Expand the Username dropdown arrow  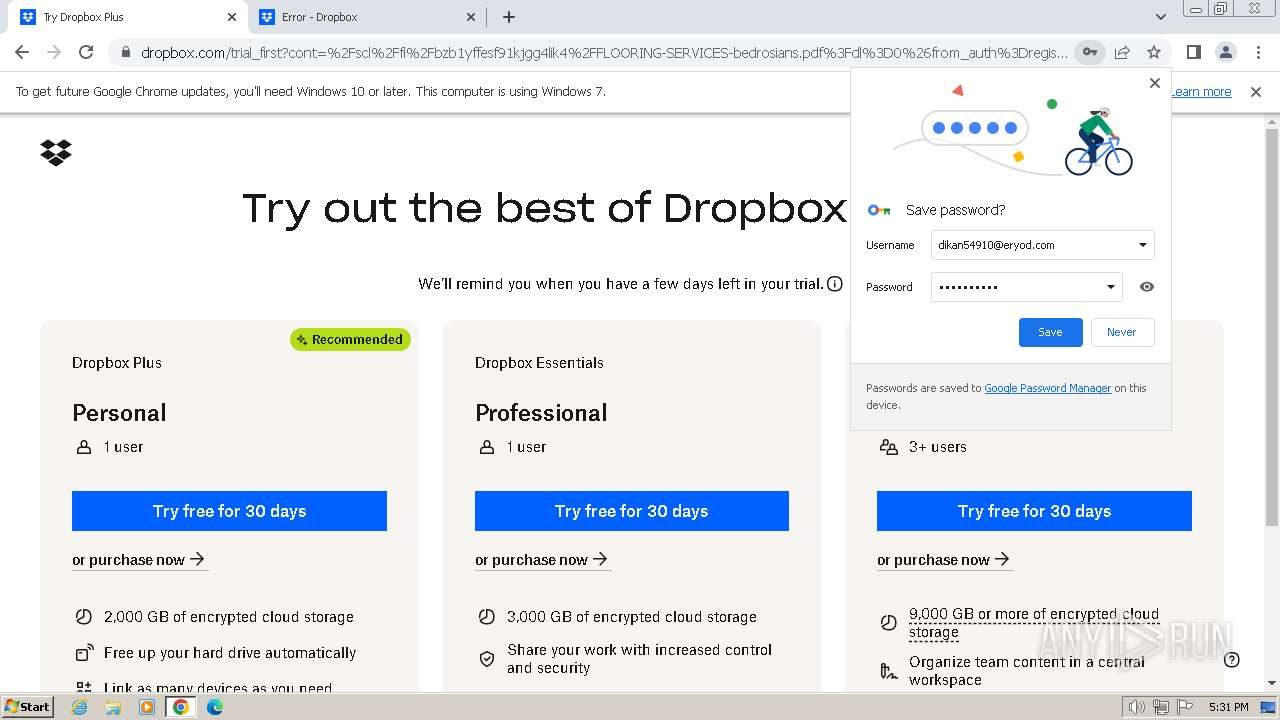click(x=1143, y=245)
